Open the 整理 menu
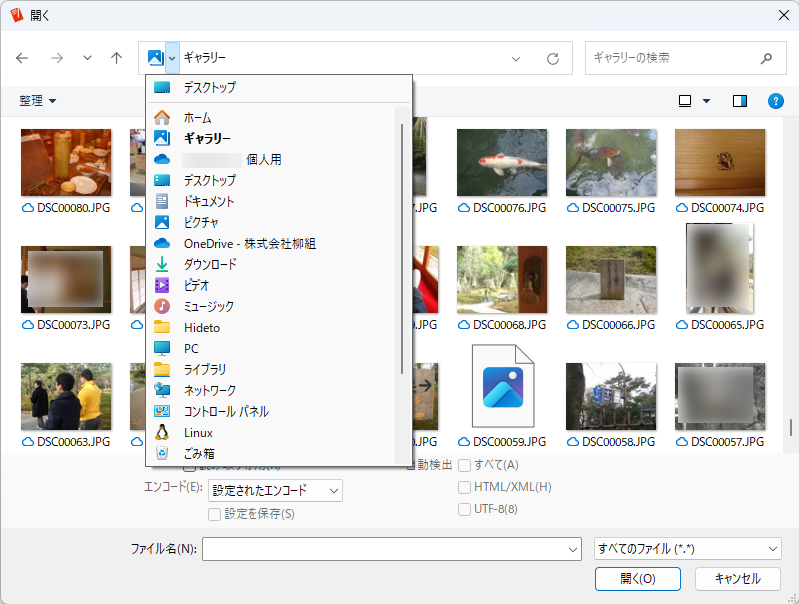The height and width of the screenshot is (604, 799). click(37, 100)
